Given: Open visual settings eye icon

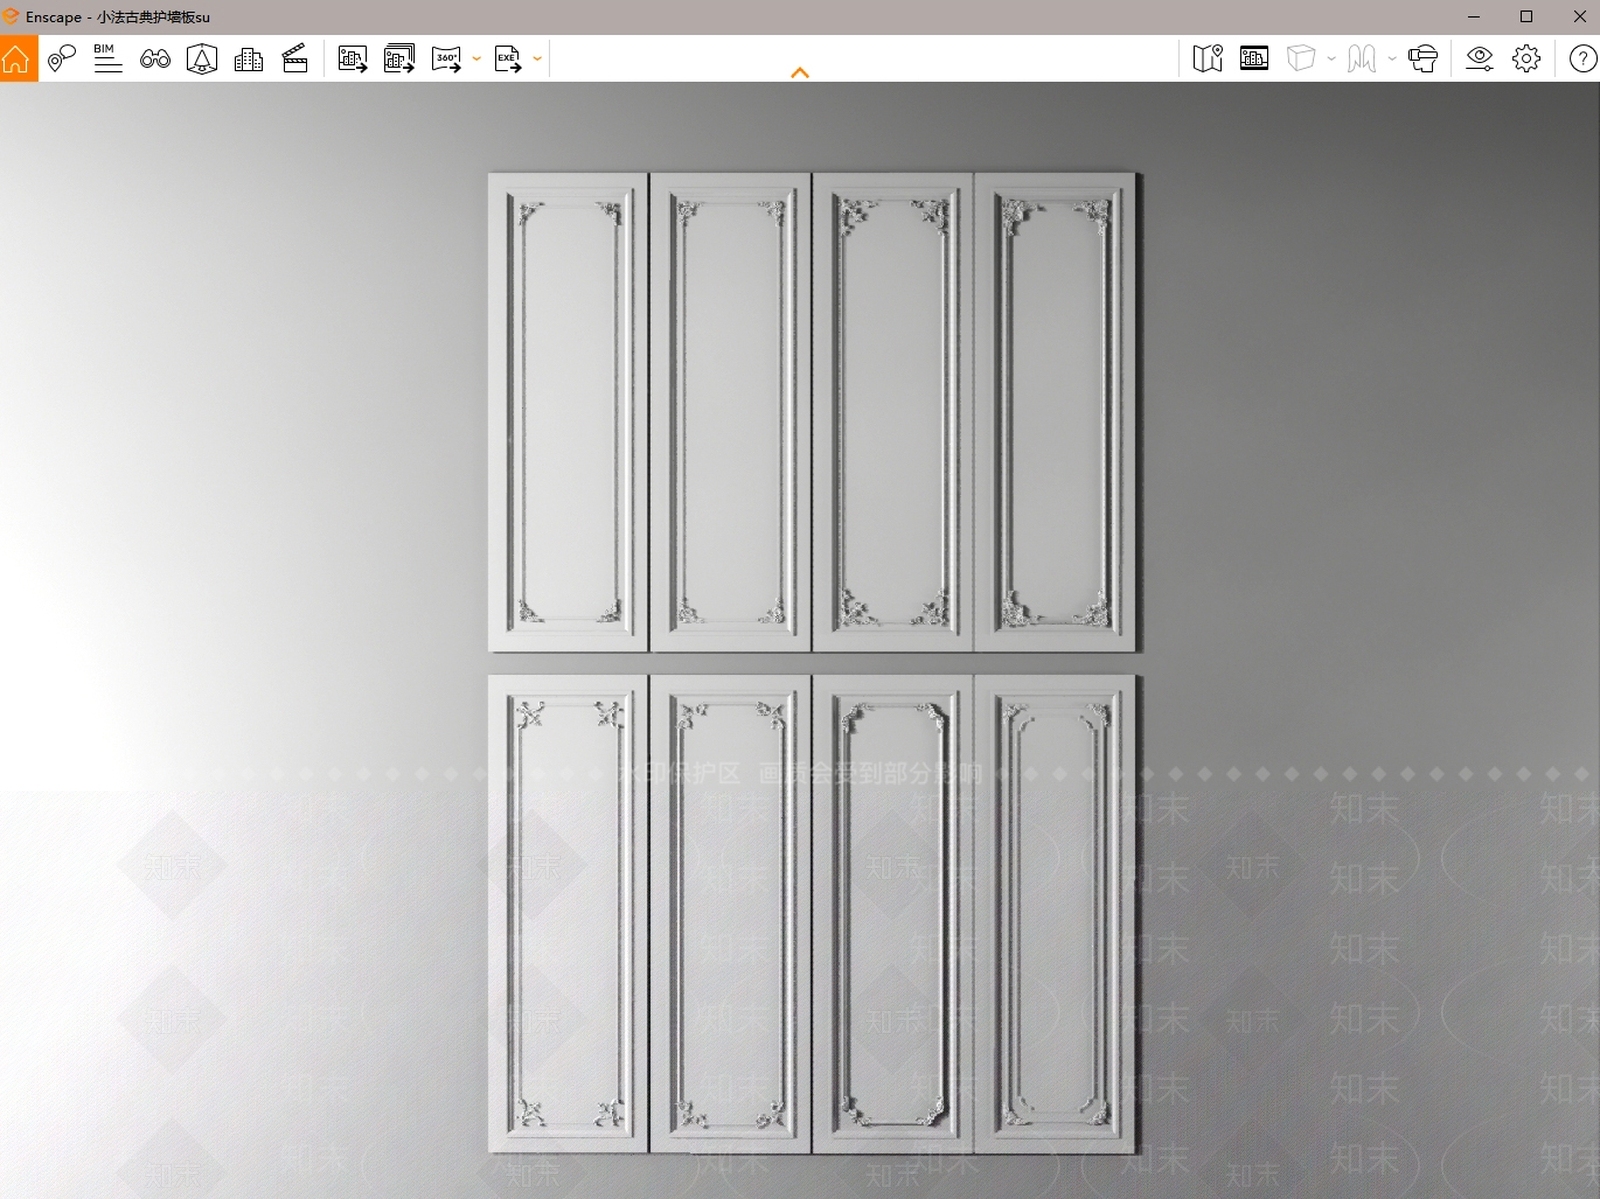Looking at the screenshot, I should 1479,59.
